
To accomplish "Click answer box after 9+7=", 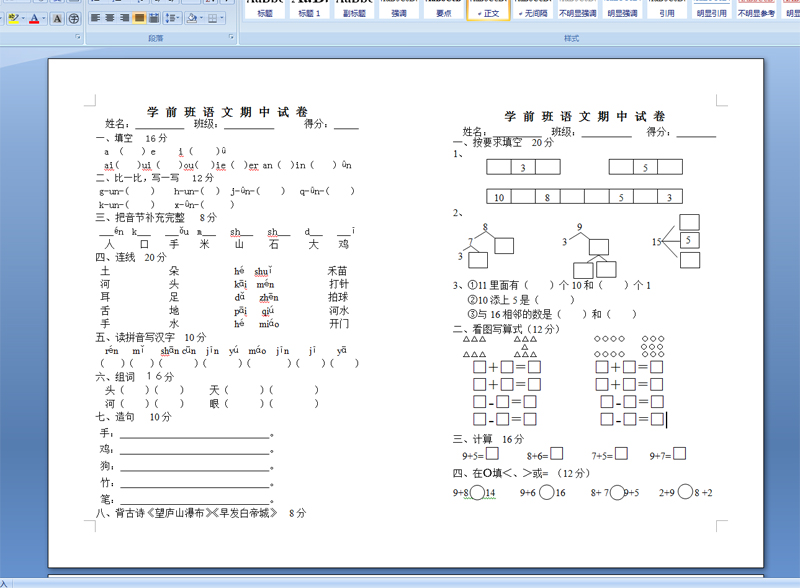I will pyautogui.click(x=679, y=454).
